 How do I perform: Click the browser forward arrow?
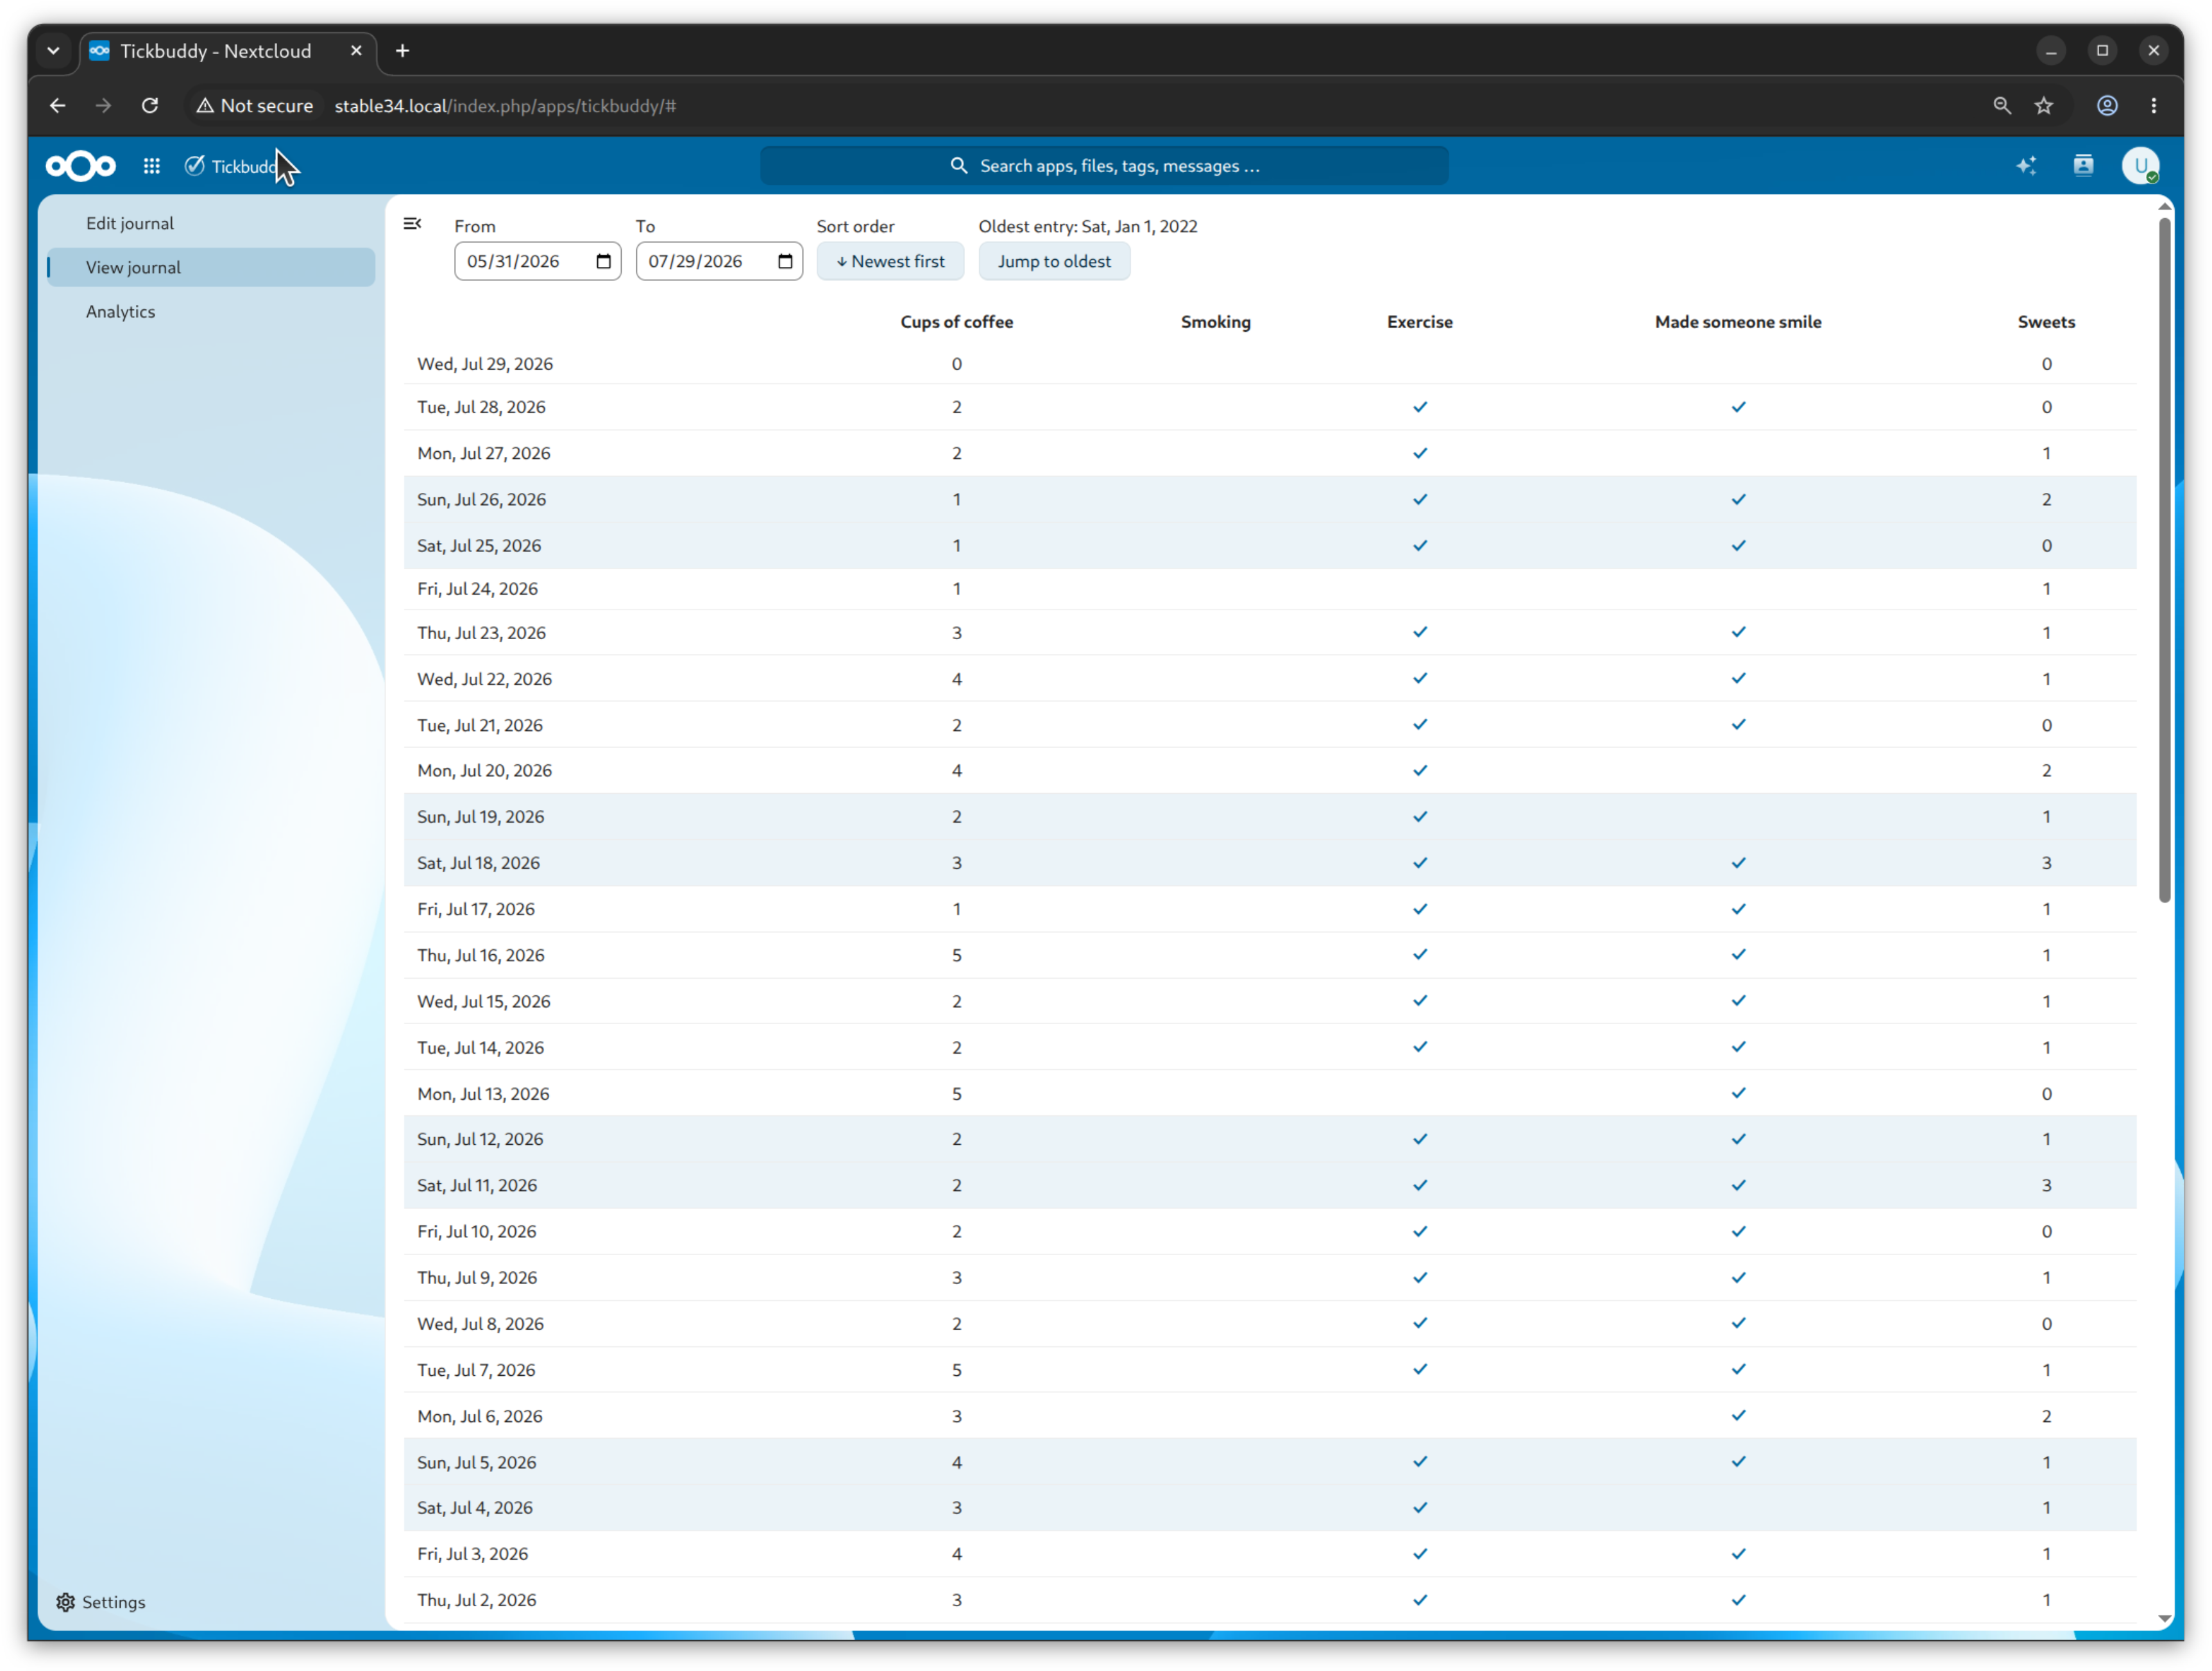click(x=104, y=106)
